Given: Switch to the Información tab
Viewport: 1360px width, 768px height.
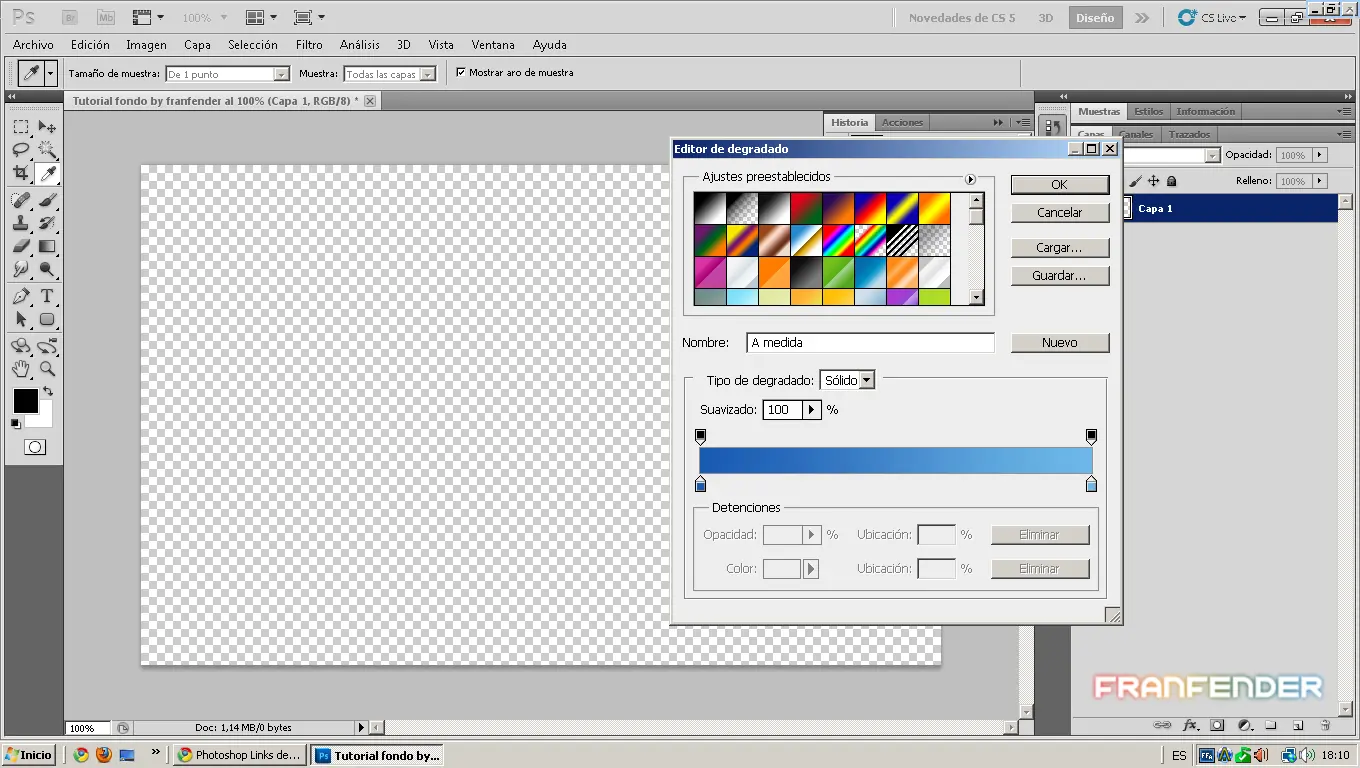Looking at the screenshot, I should 1205,111.
